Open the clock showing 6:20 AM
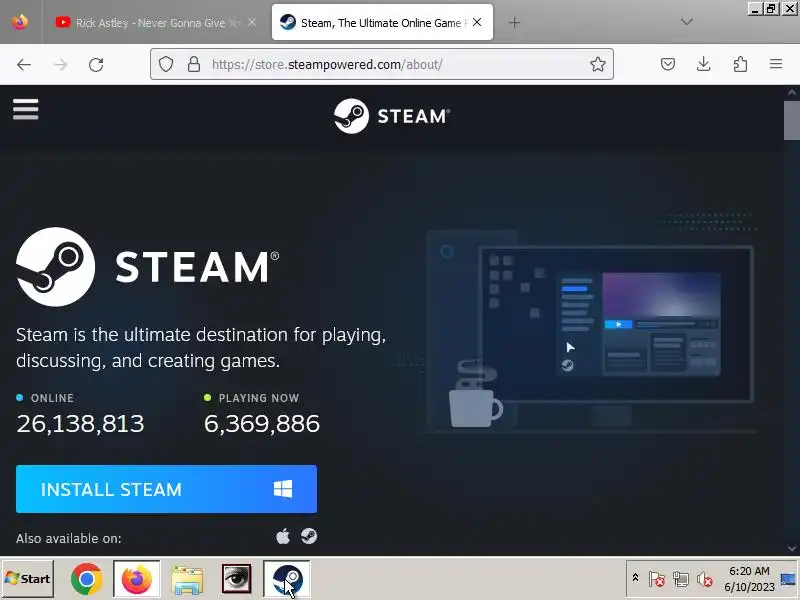 [x=749, y=579]
